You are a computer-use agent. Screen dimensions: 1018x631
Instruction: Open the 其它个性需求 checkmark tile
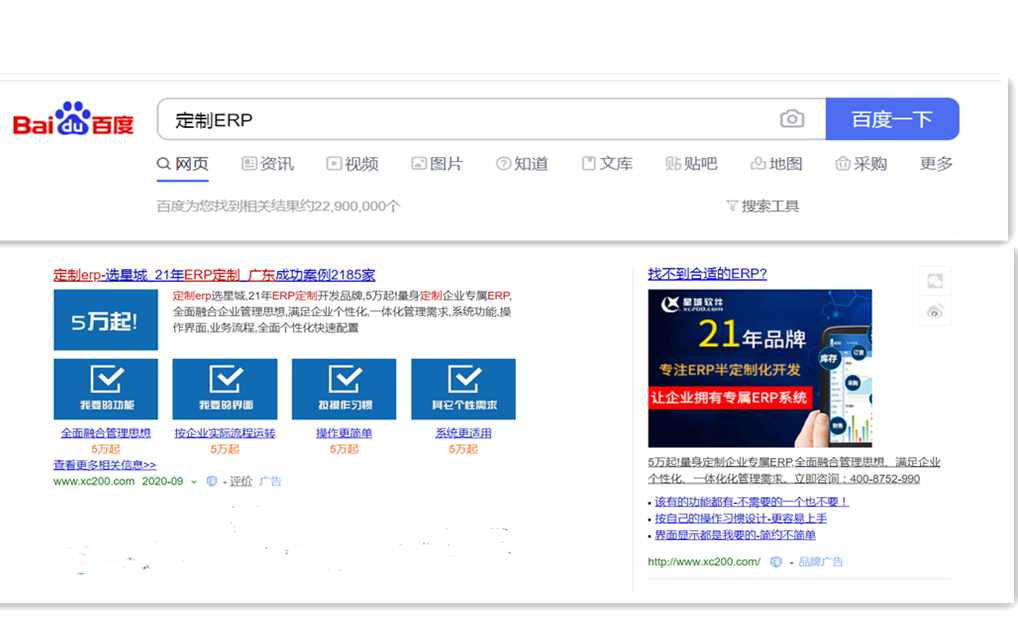click(x=464, y=389)
